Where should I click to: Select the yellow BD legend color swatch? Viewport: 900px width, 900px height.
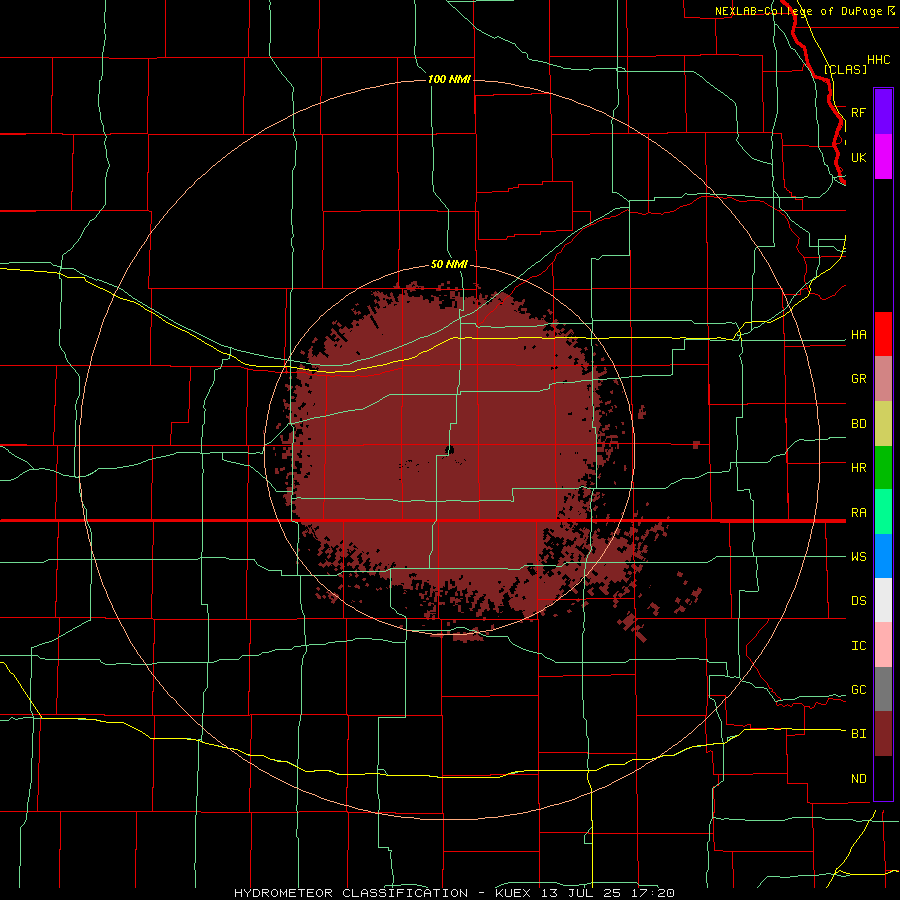click(x=883, y=424)
